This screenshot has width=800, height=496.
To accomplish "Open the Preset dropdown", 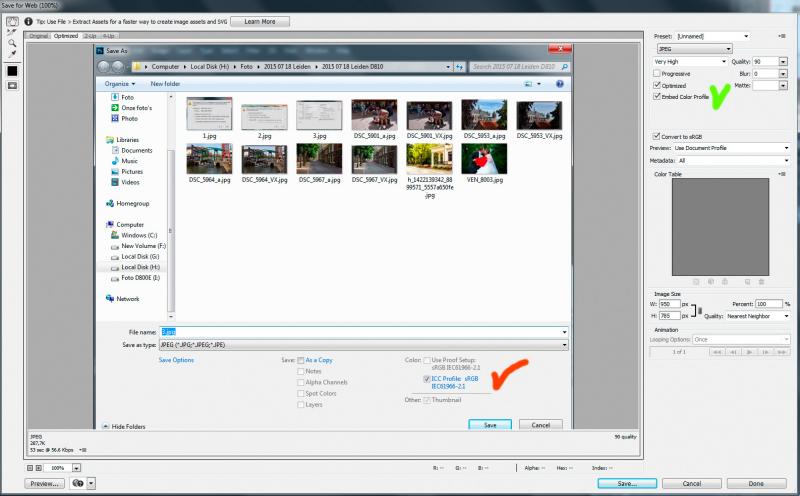I will [712, 36].
